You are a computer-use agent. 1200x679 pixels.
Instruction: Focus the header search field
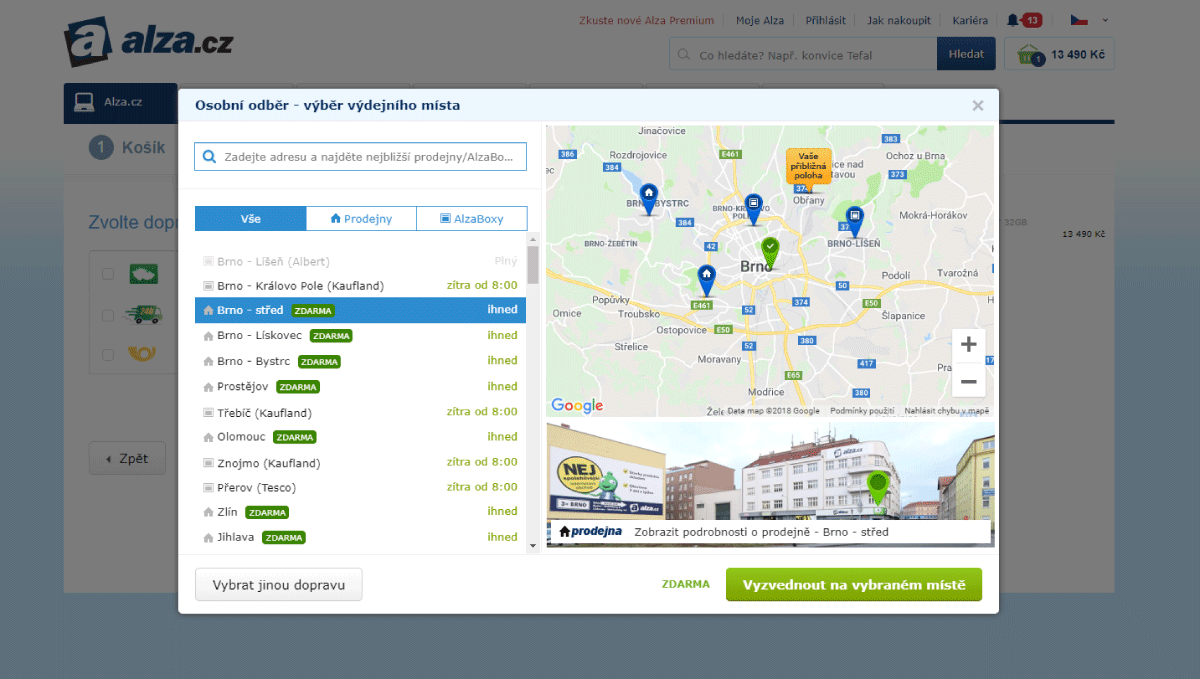(803, 54)
